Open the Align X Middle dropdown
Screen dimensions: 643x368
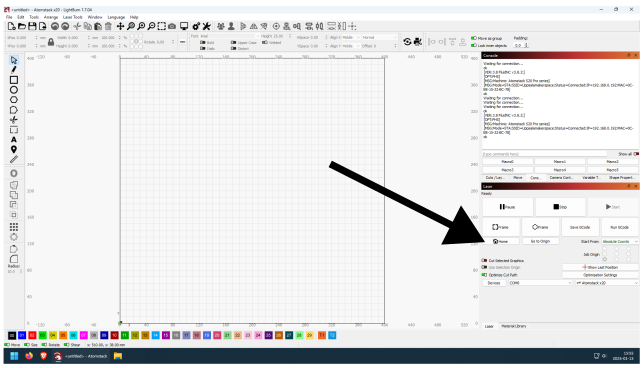(351, 37)
